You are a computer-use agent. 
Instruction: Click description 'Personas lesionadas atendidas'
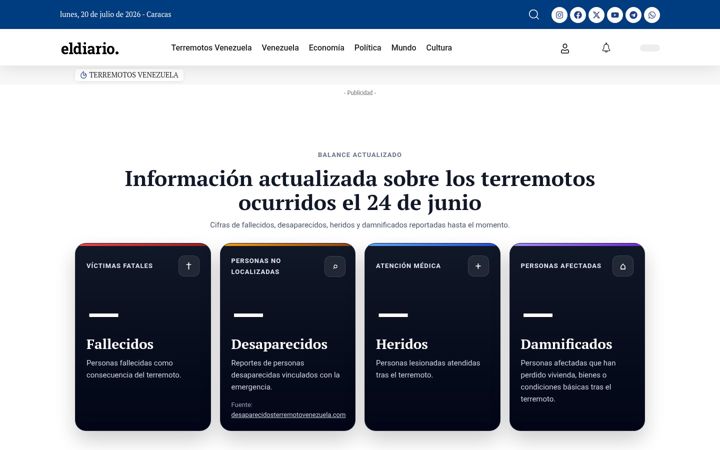(x=428, y=369)
